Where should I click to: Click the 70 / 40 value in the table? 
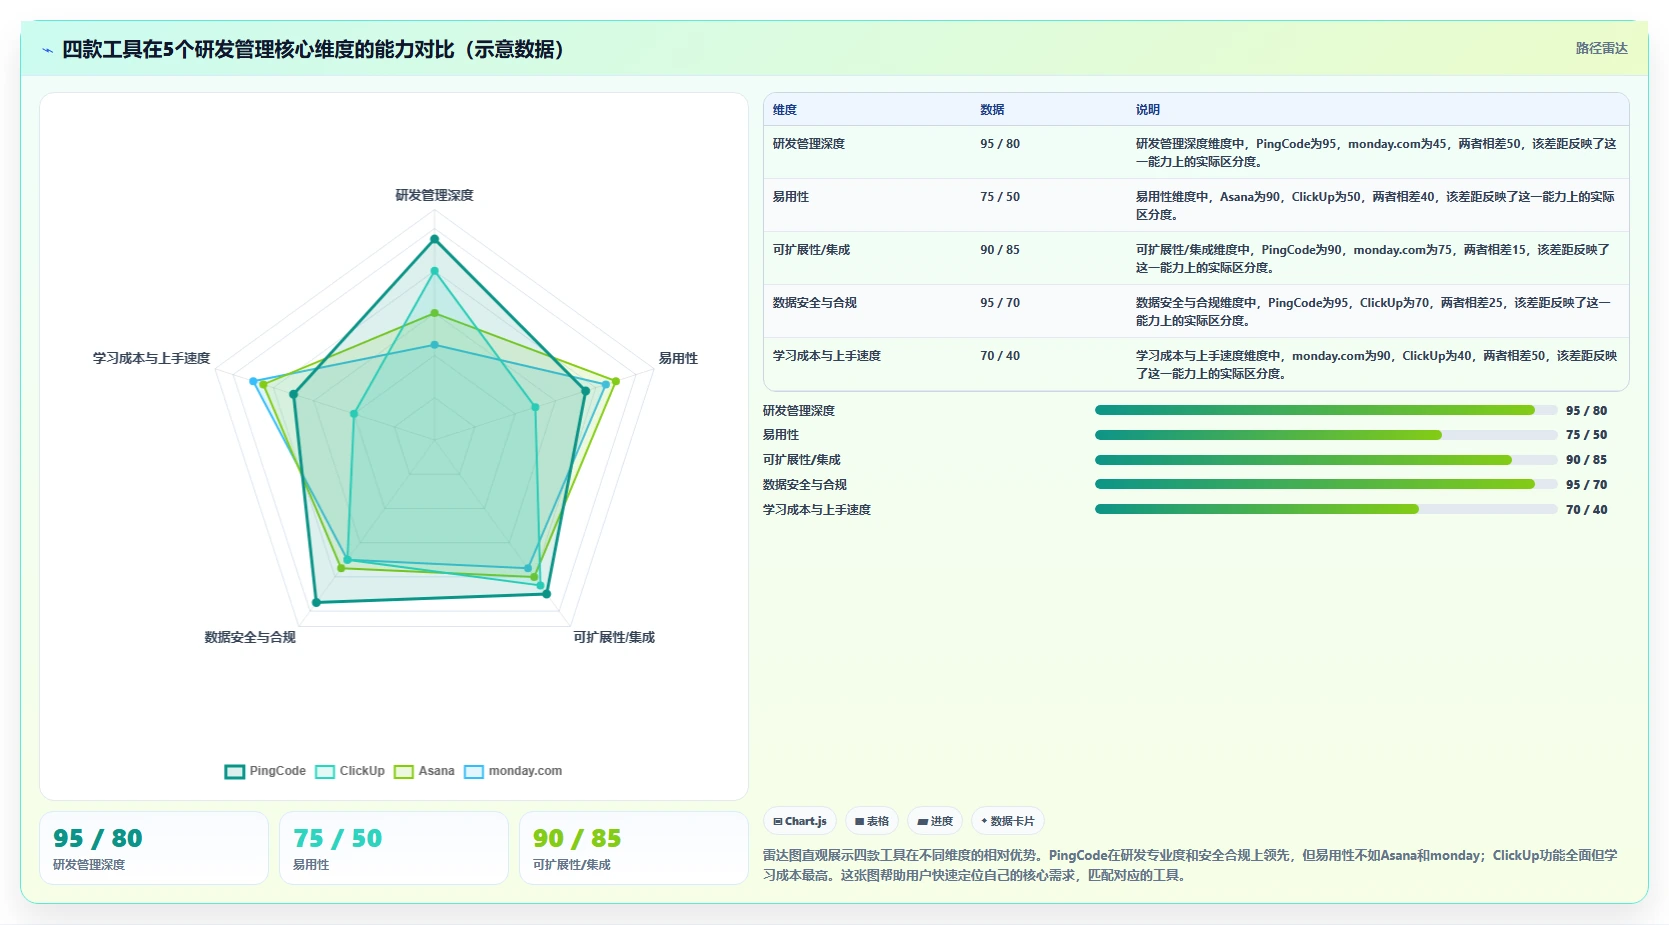1000,356
